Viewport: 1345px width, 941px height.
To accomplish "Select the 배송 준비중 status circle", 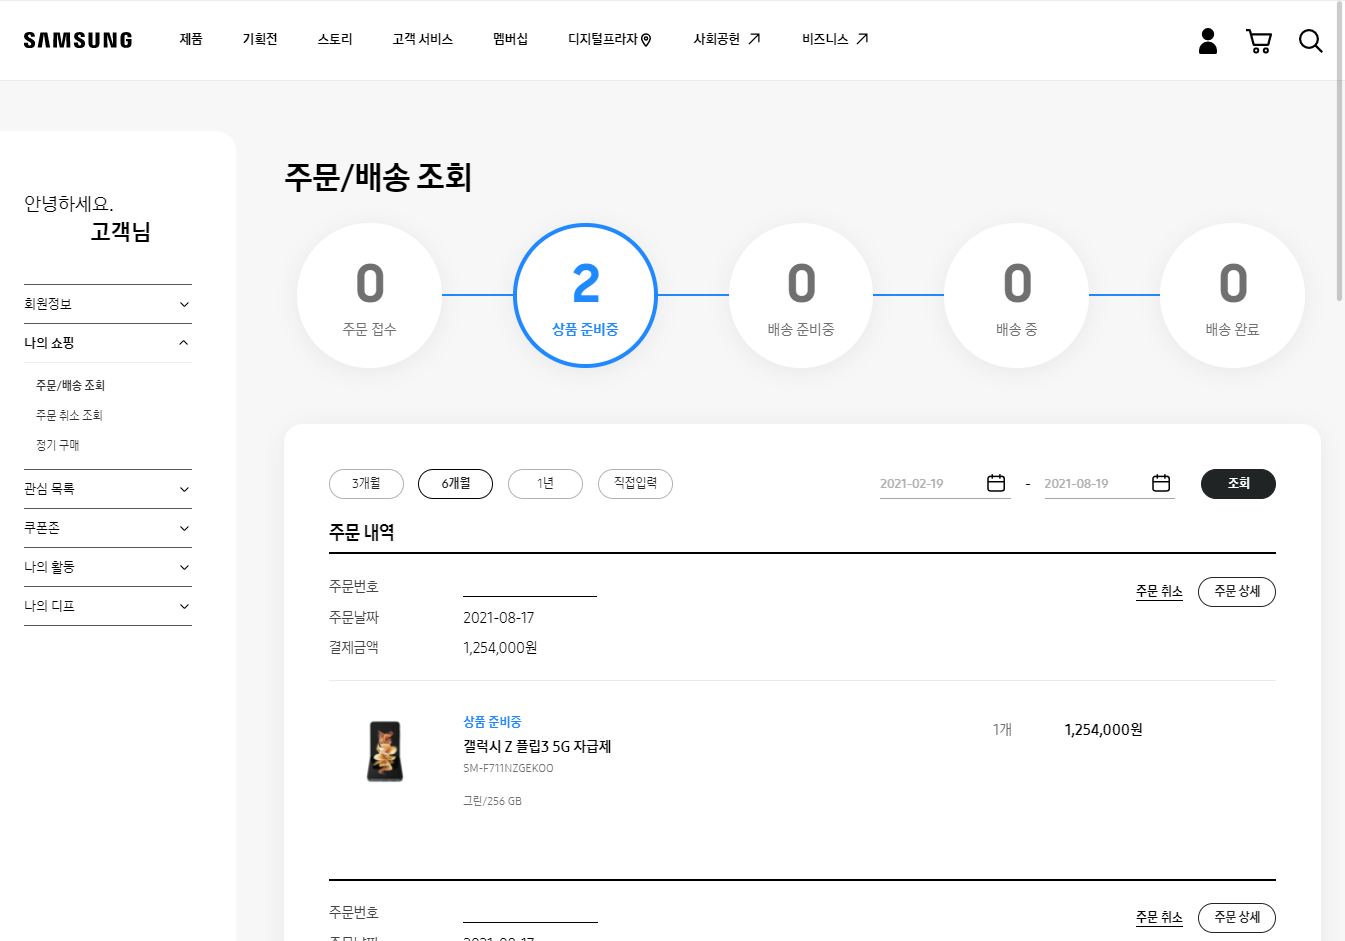I will (801, 295).
